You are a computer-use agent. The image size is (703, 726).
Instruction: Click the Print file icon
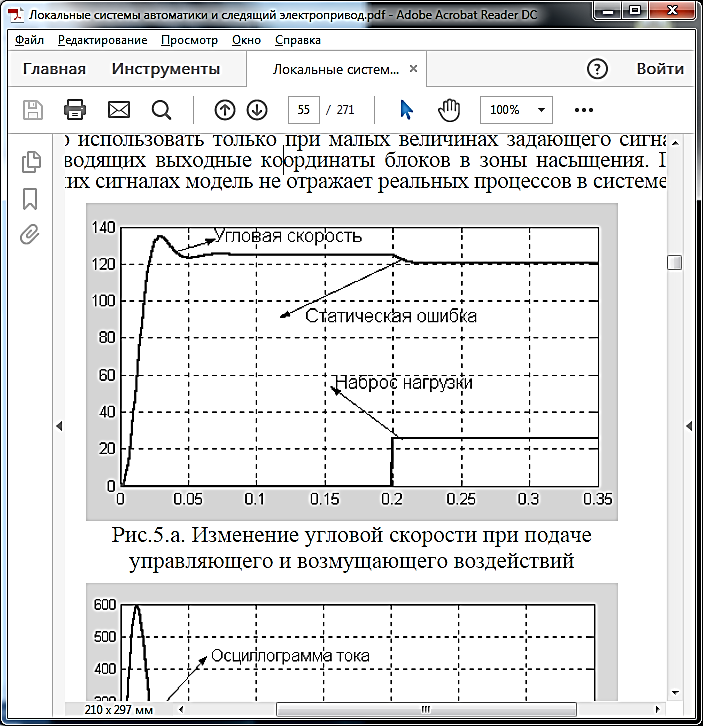click(75, 109)
